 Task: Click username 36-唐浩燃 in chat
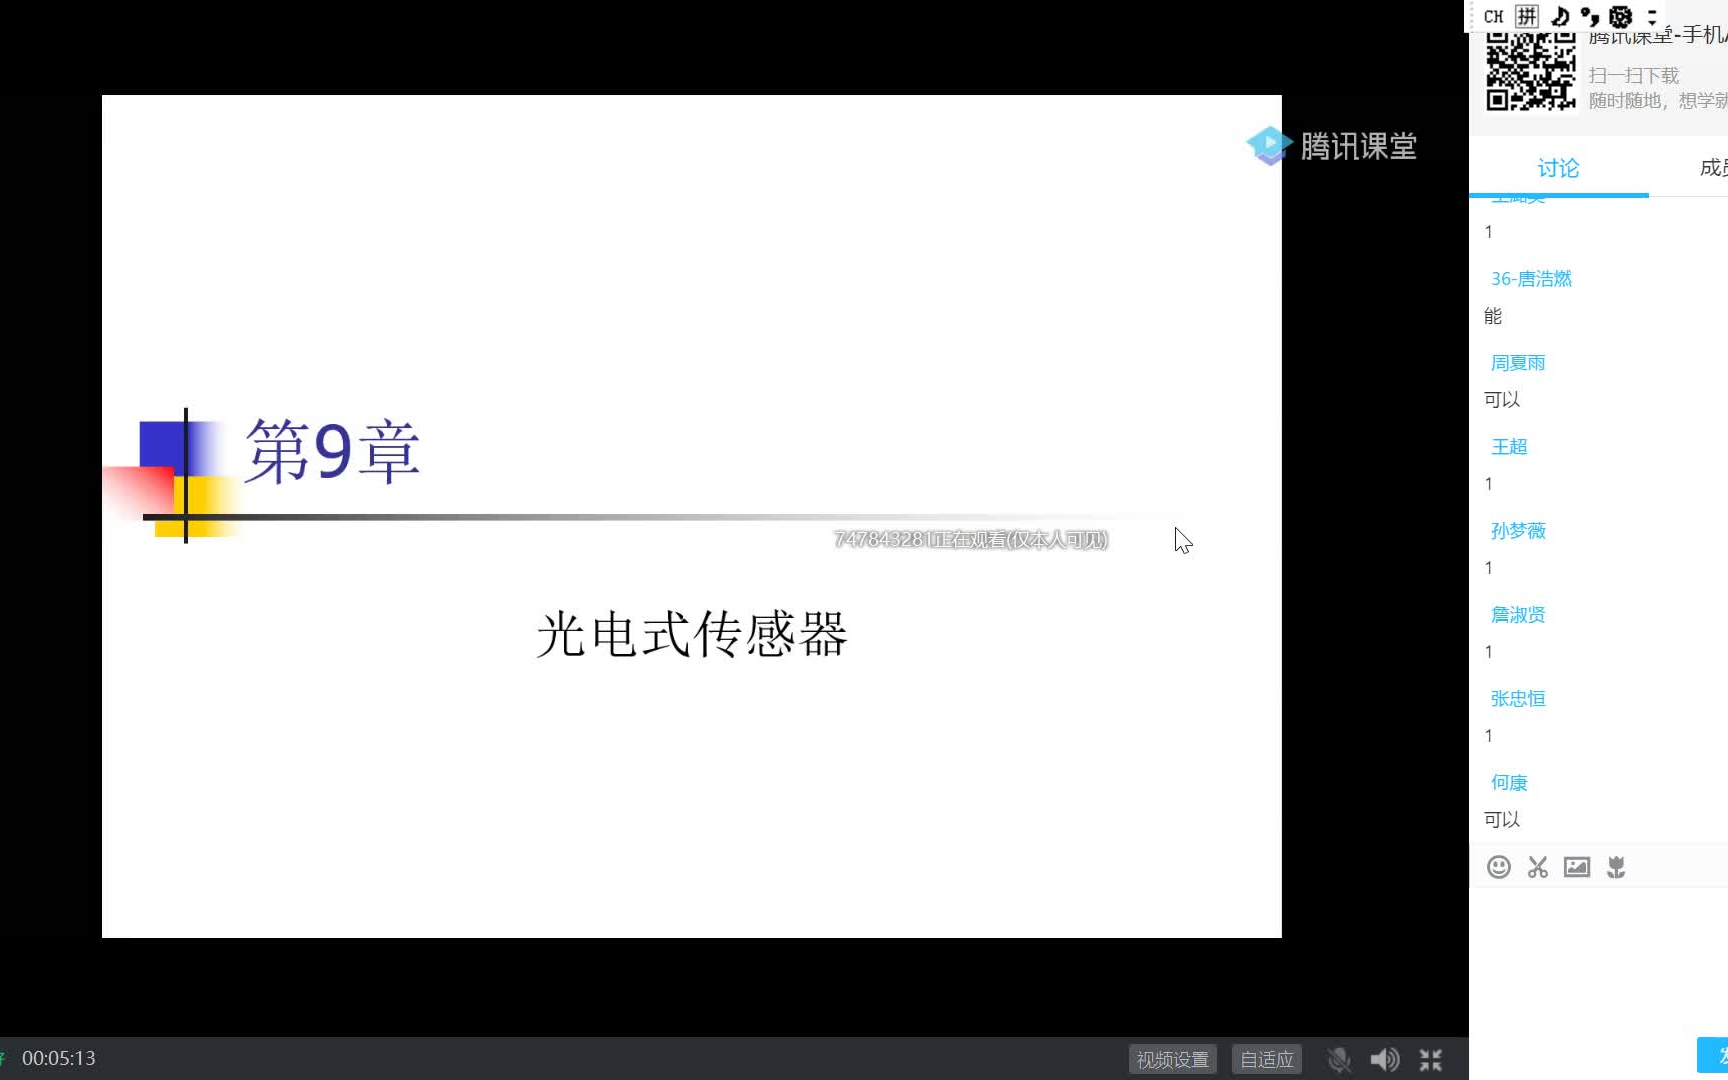(1531, 279)
